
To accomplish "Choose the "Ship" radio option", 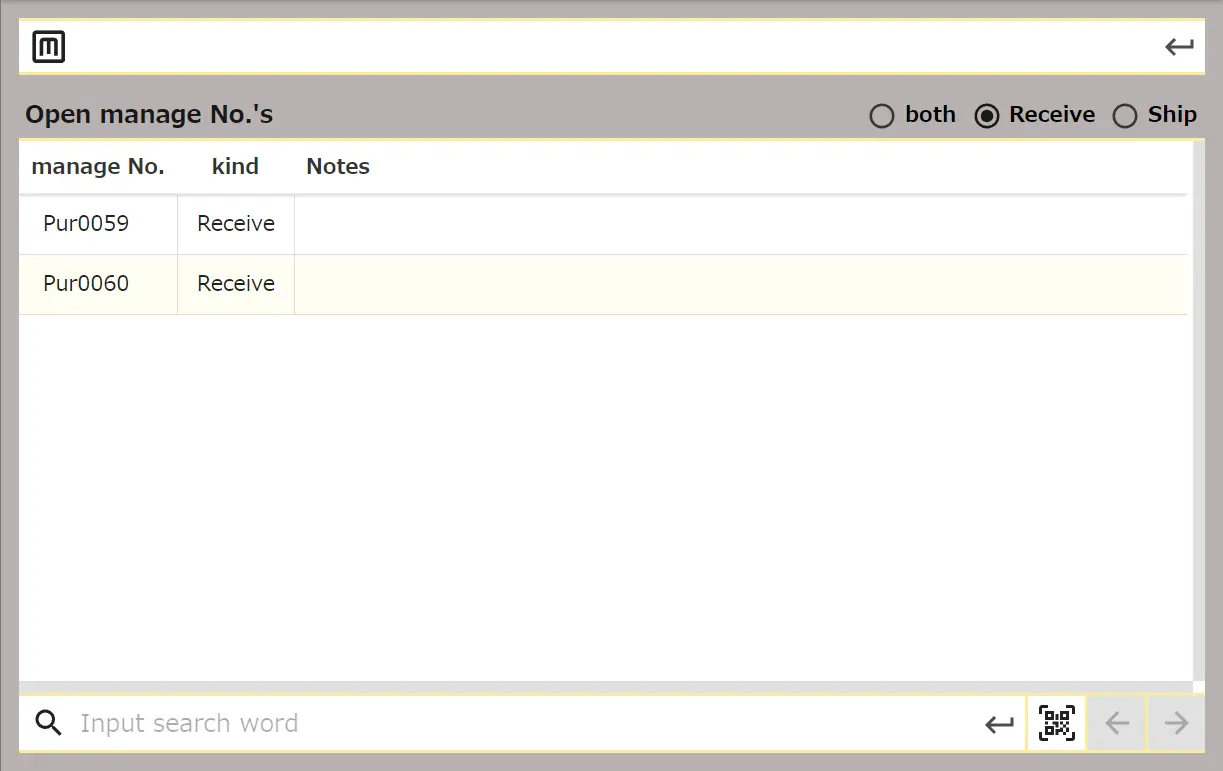I will coord(1125,116).
